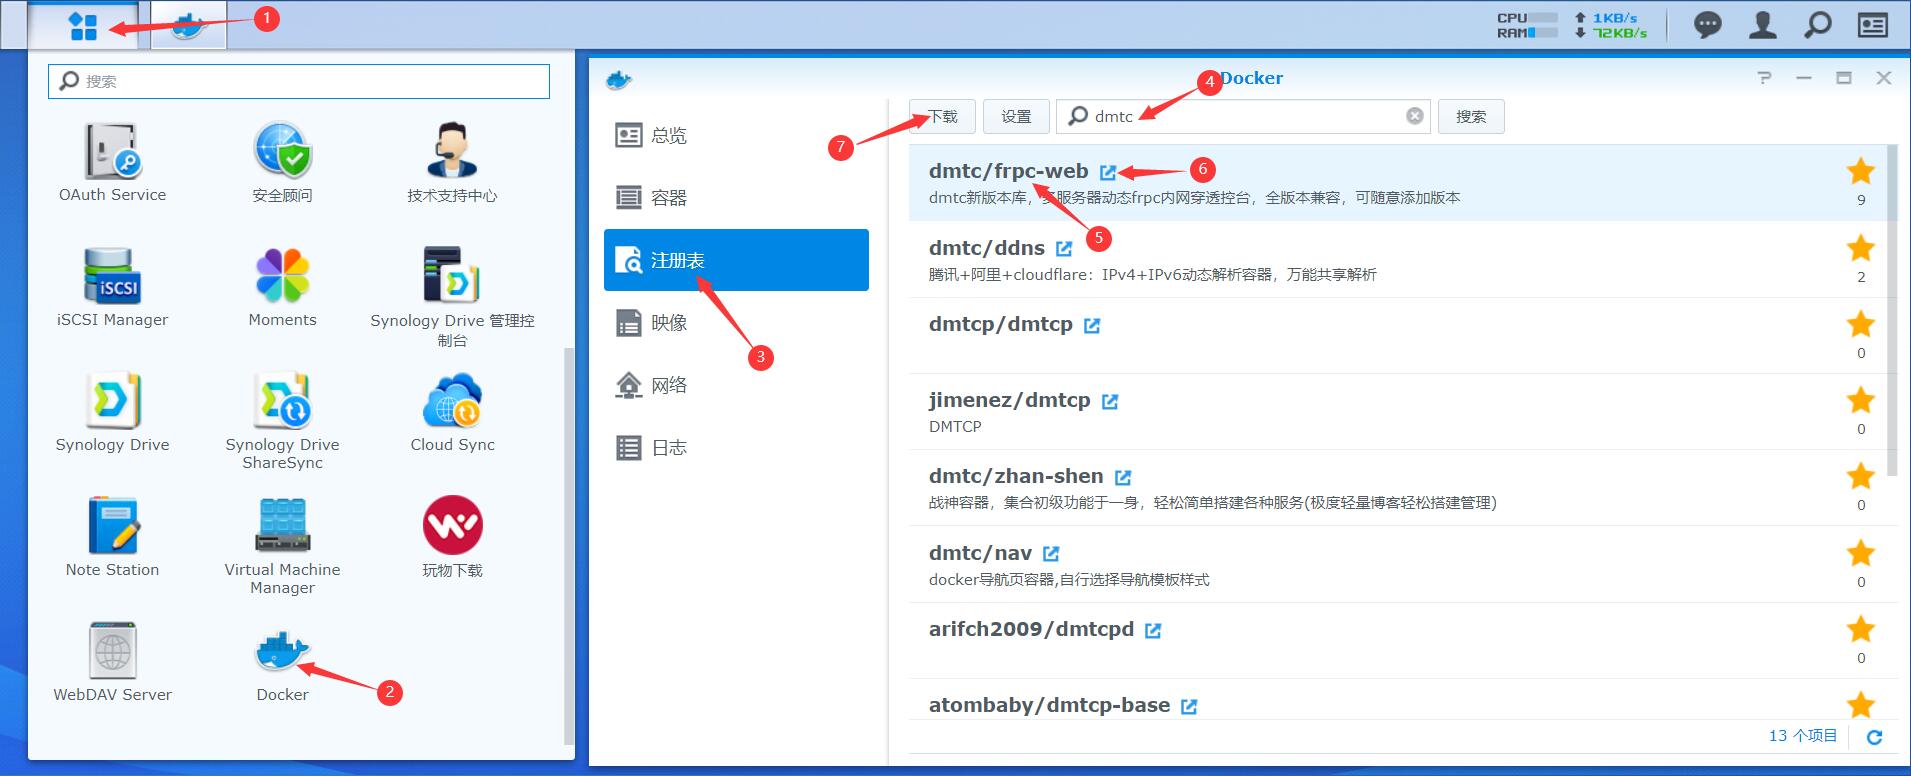Open external link icon for dmtc/zhan-shen
The width and height of the screenshot is (1911, 776).
coord(1122,477)
